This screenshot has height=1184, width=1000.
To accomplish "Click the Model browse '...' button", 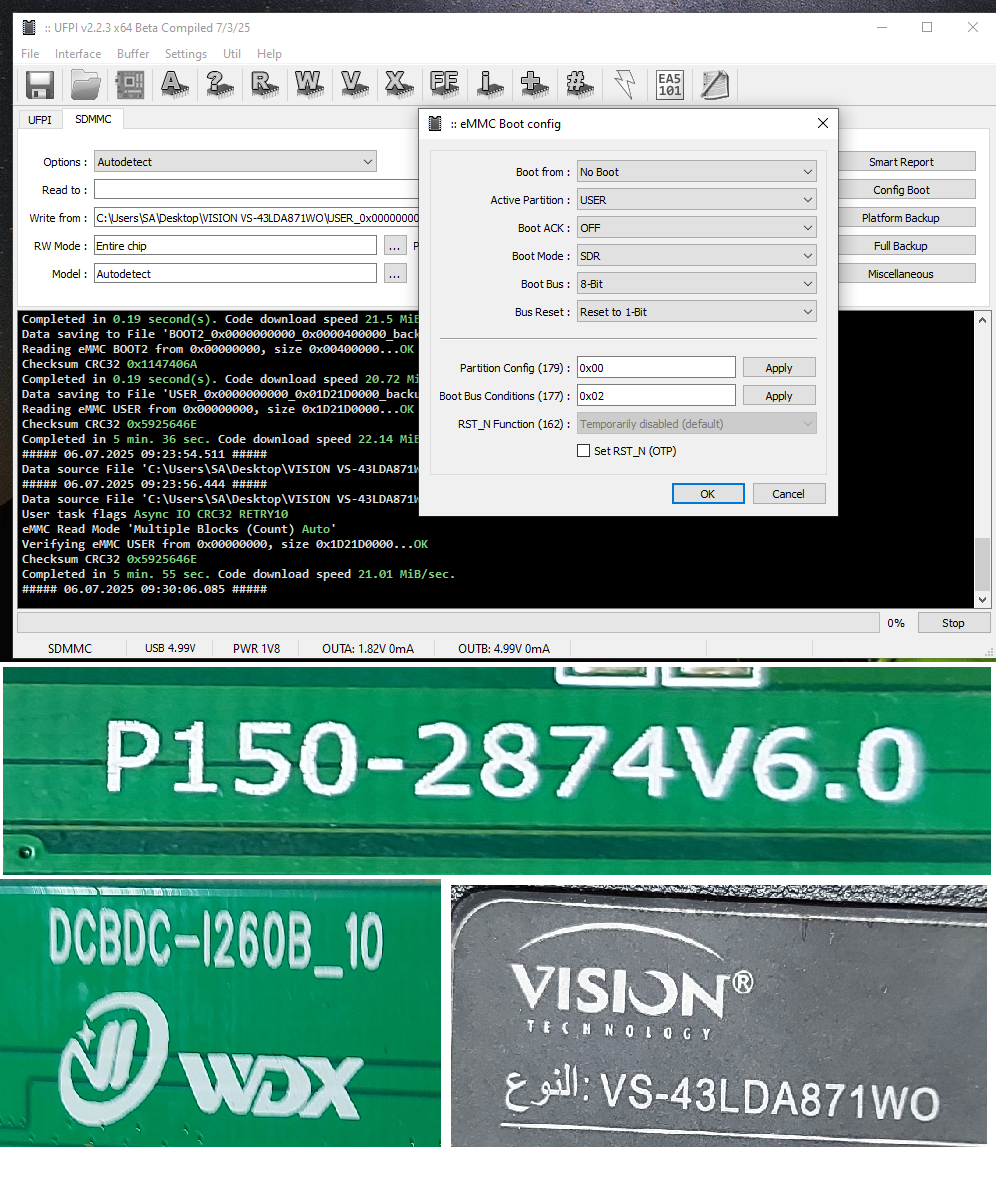I will [395, 273].
